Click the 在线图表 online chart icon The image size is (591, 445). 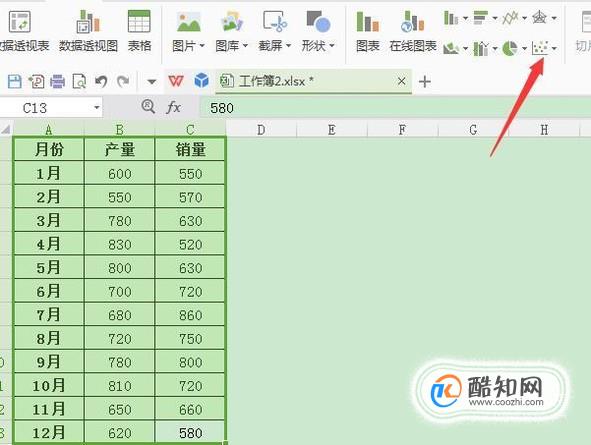pyautogui.click(x=413, y=21)
